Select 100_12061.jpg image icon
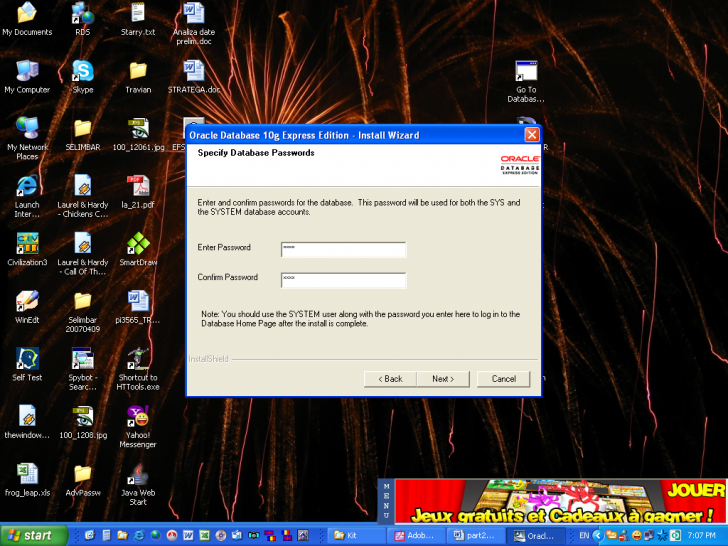Viewport: 728px width, 546px height. pos(138,135)
